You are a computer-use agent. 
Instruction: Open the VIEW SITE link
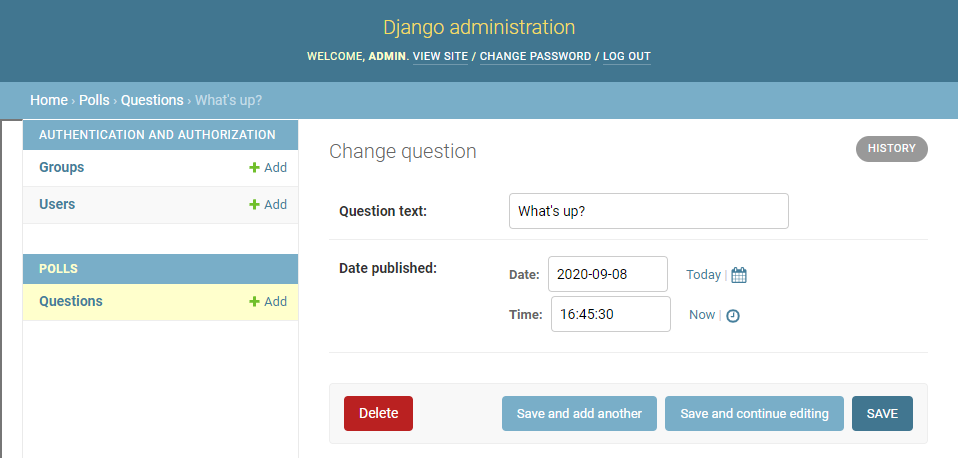pos(441,56)
